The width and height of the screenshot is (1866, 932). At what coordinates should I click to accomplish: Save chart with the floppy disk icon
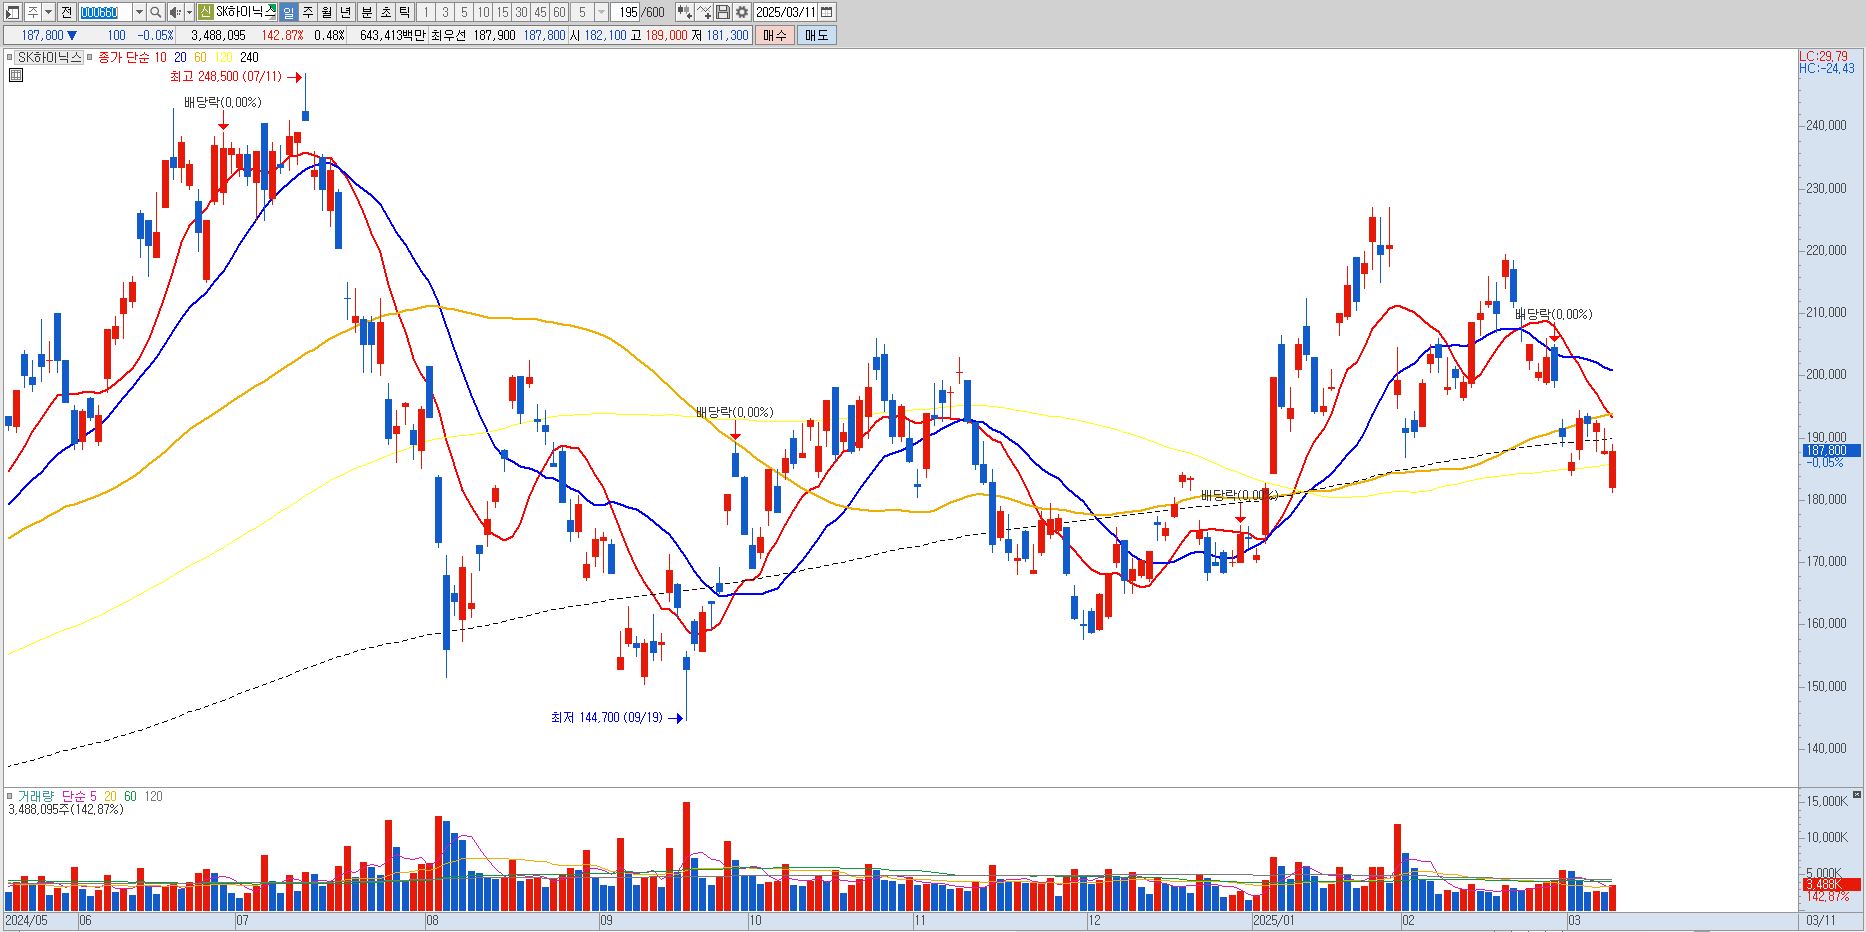tap(723, 12)
